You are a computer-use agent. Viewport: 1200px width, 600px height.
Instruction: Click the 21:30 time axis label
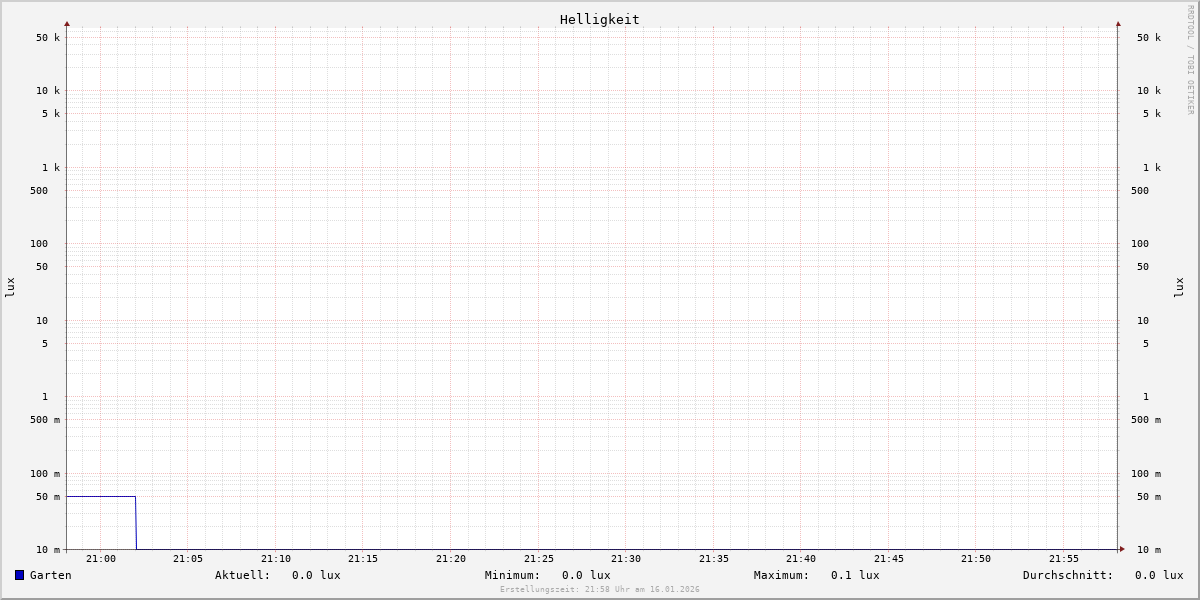626,559
